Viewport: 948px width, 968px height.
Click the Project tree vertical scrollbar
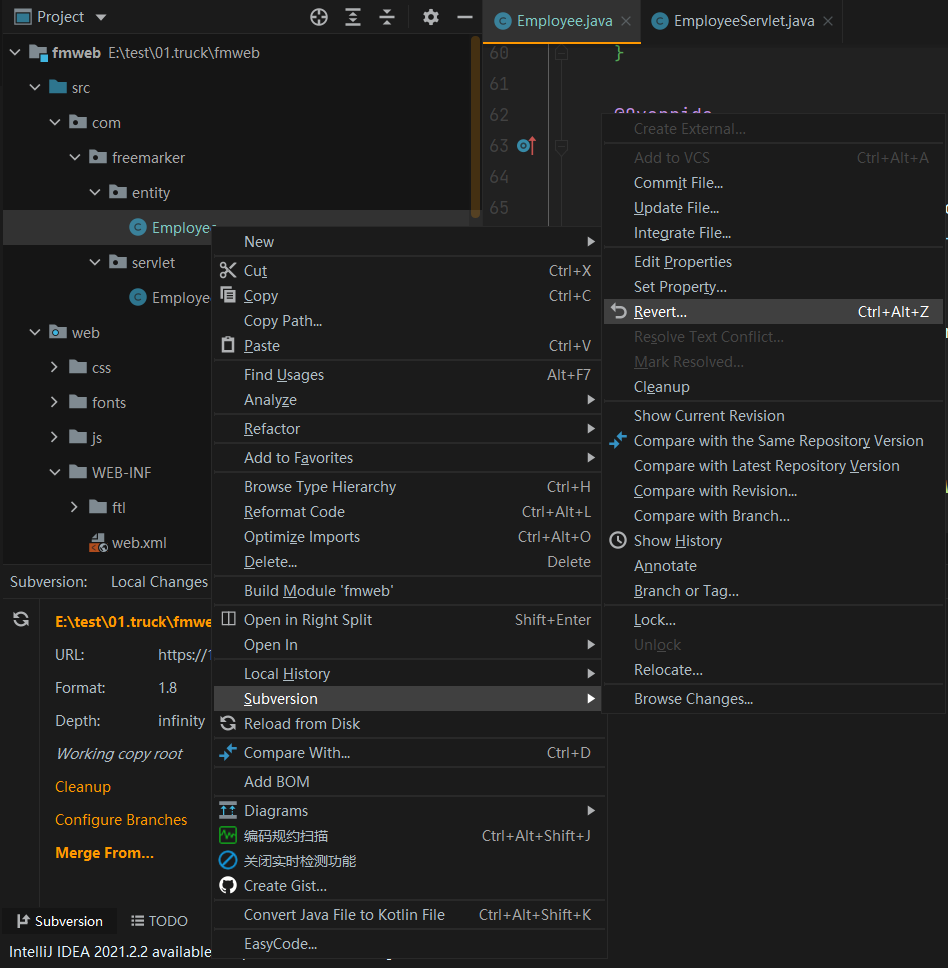click(x=475, y=127)
